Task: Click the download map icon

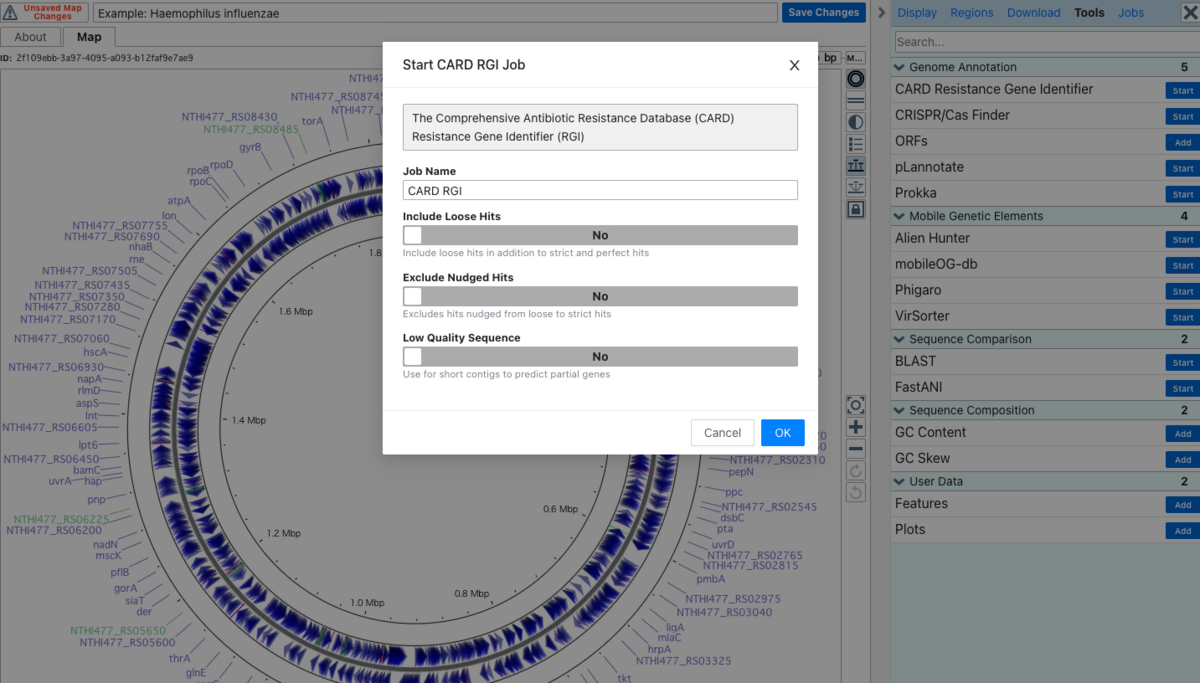Action: [855, 188]
